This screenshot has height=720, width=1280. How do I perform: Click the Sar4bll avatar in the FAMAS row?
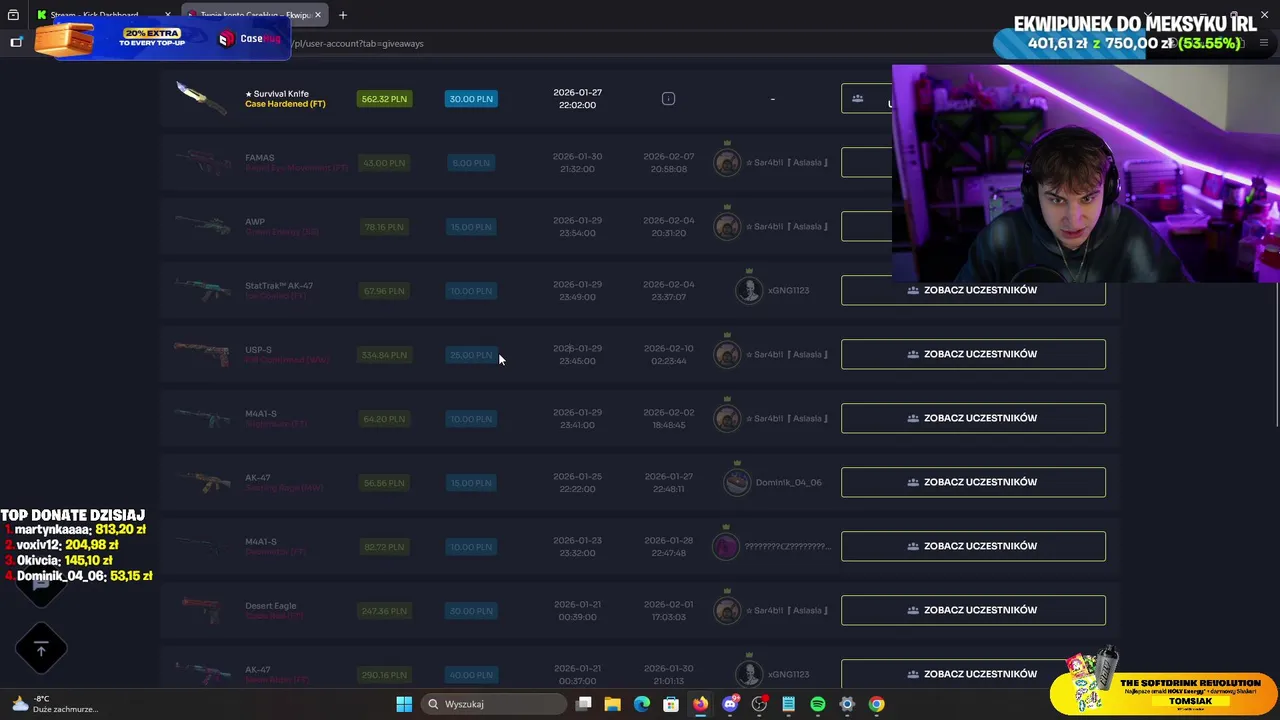(x=727, y=162)
